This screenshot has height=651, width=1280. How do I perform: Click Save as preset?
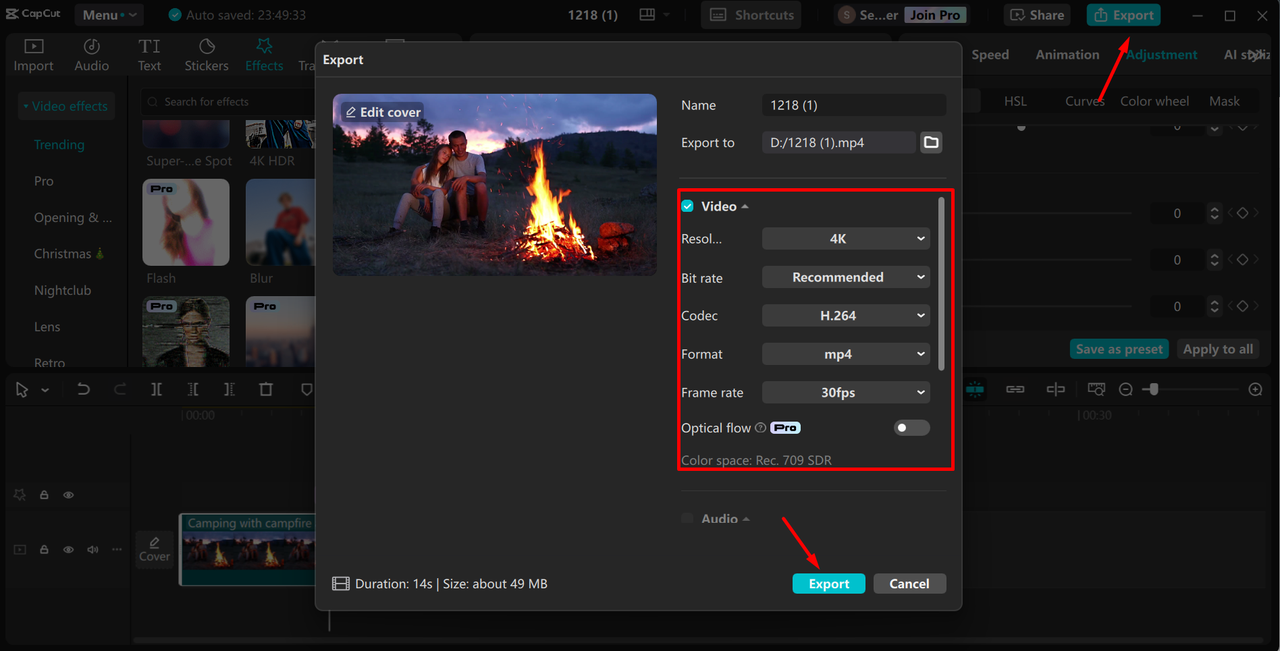tap(1119, 349)
